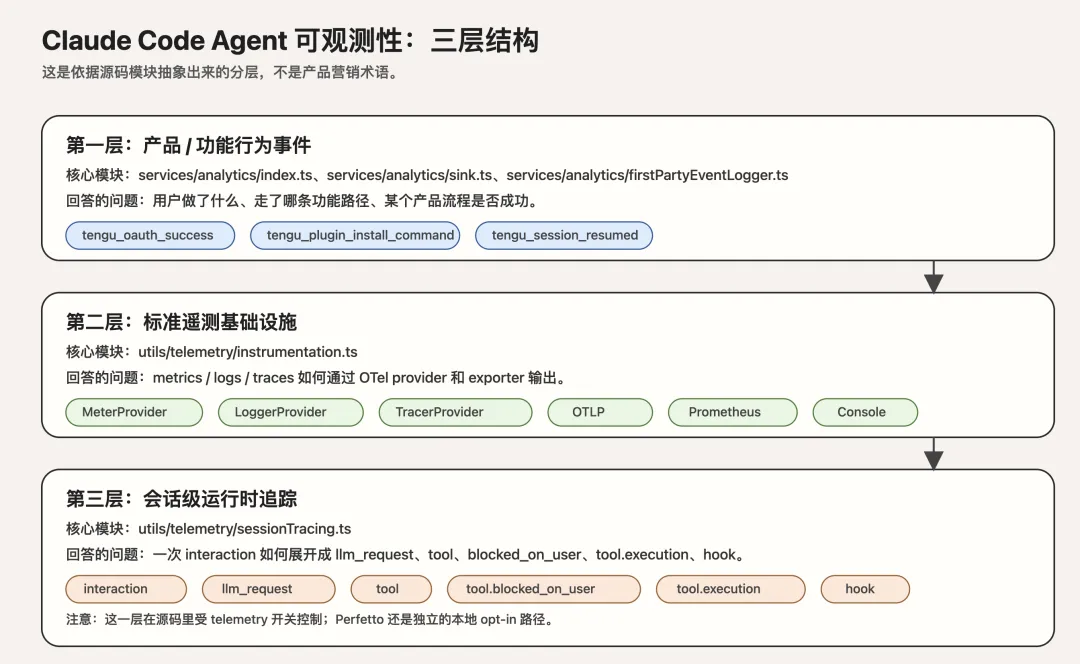Select the MeterProvider pill
The image size is (1080, 664).
134,412
